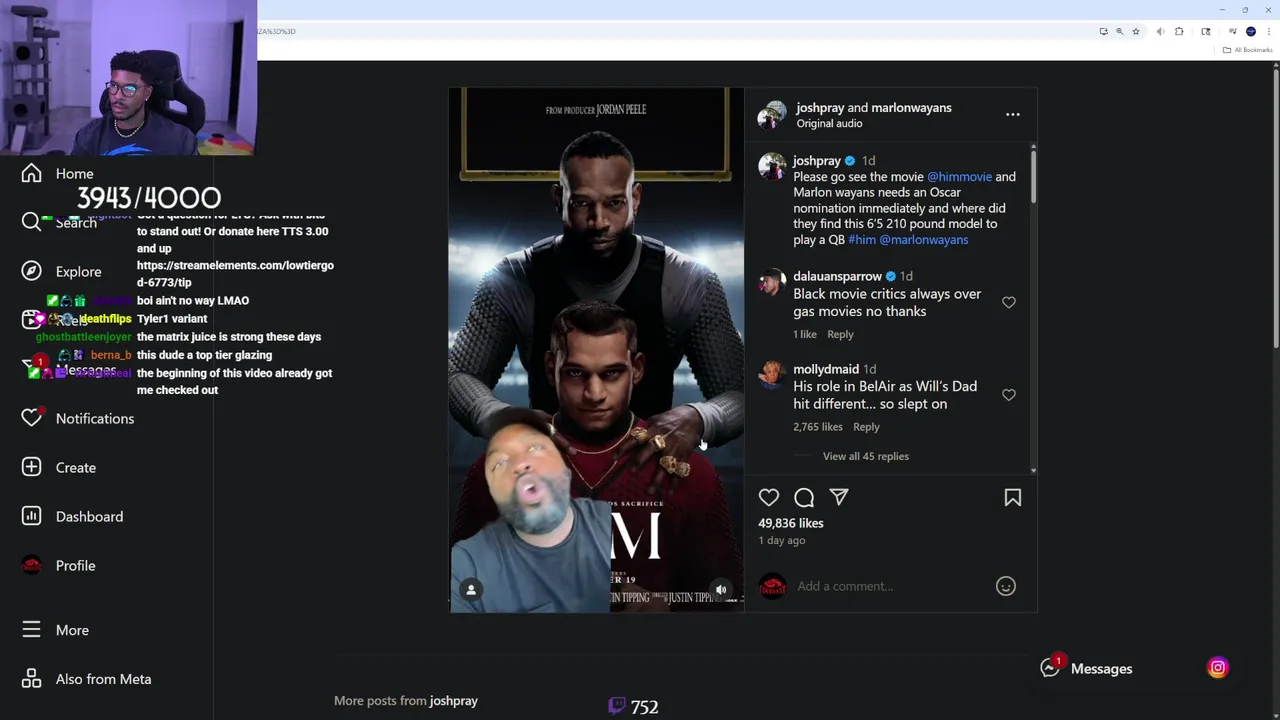The height and width of the screenshot is (720, 1280).
Task: Toggle video sound speaker icon
Action: (721, 590)
